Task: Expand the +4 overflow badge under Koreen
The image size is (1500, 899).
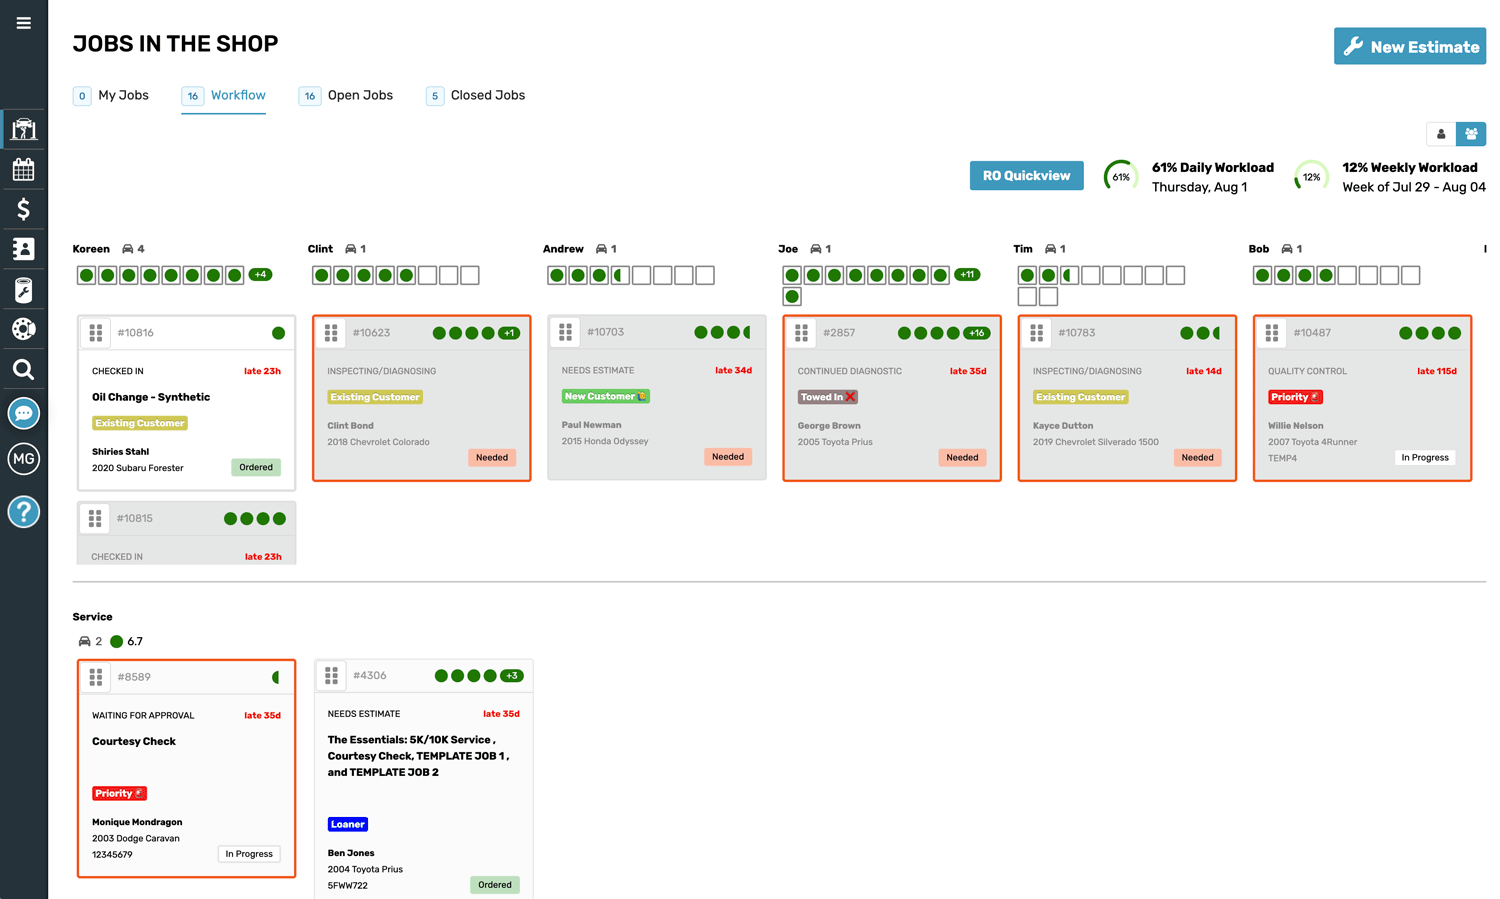Action: point(260,274)
